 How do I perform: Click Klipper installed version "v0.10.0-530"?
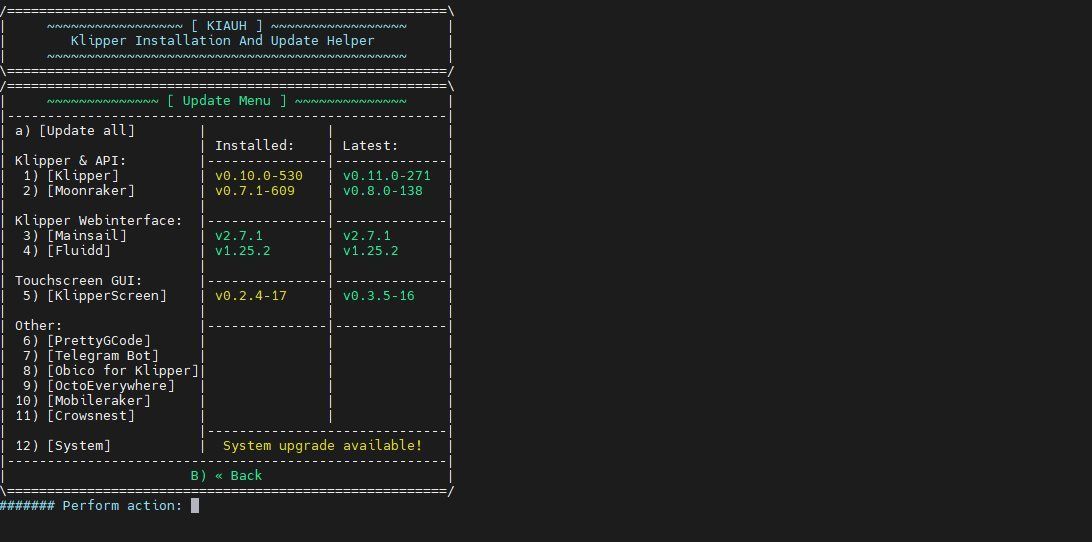coord(259,176)
